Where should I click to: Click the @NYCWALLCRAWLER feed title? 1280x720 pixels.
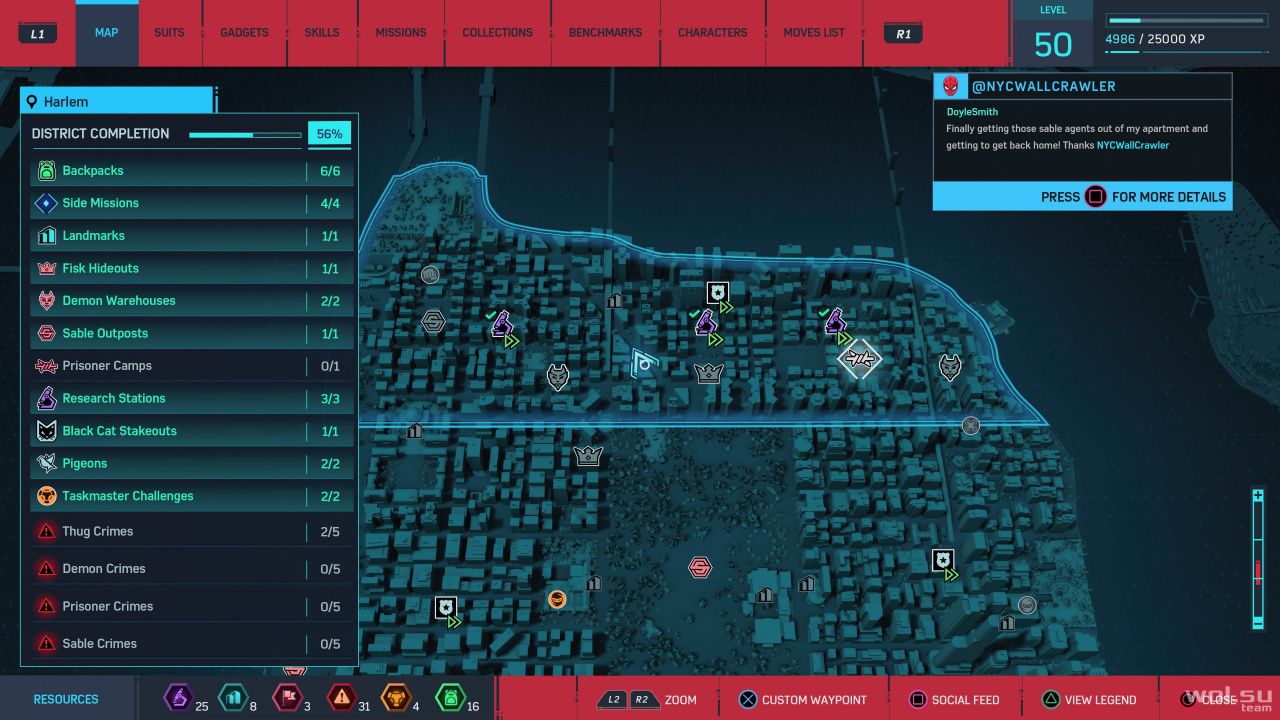coord(1044,86)
